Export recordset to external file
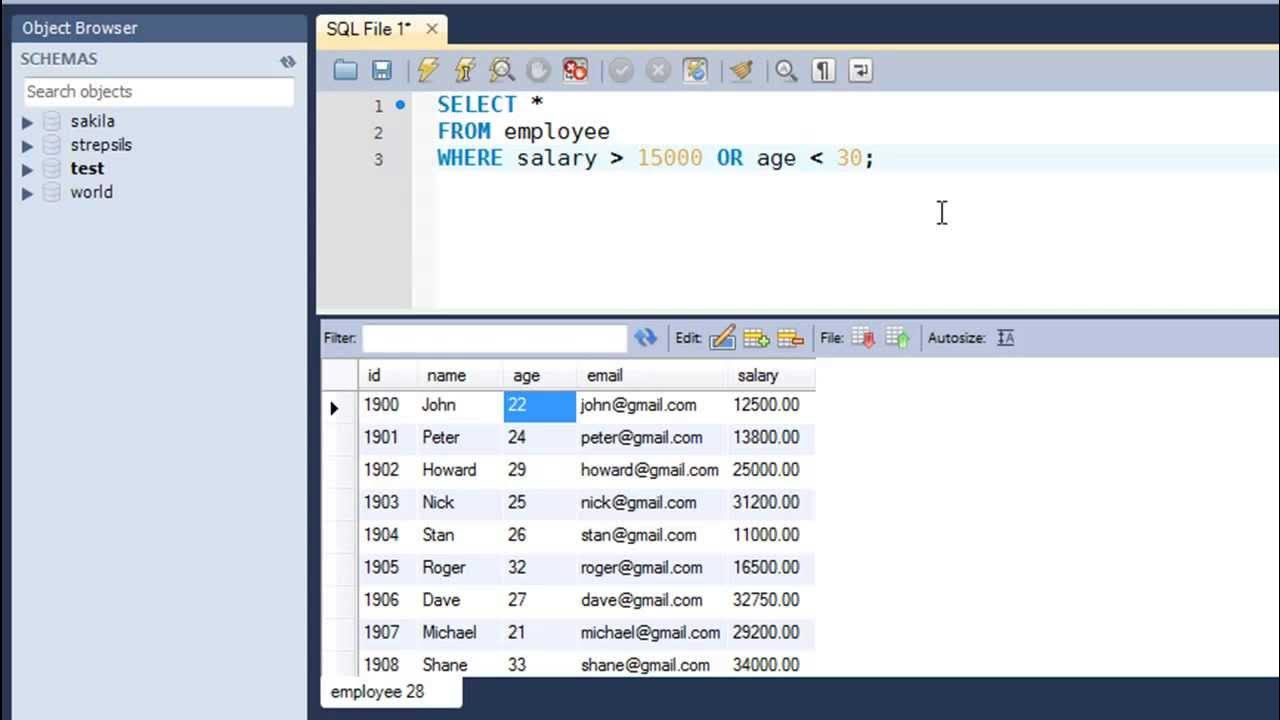The height and width of the screenshot is (720, 1280). [863, 338]
